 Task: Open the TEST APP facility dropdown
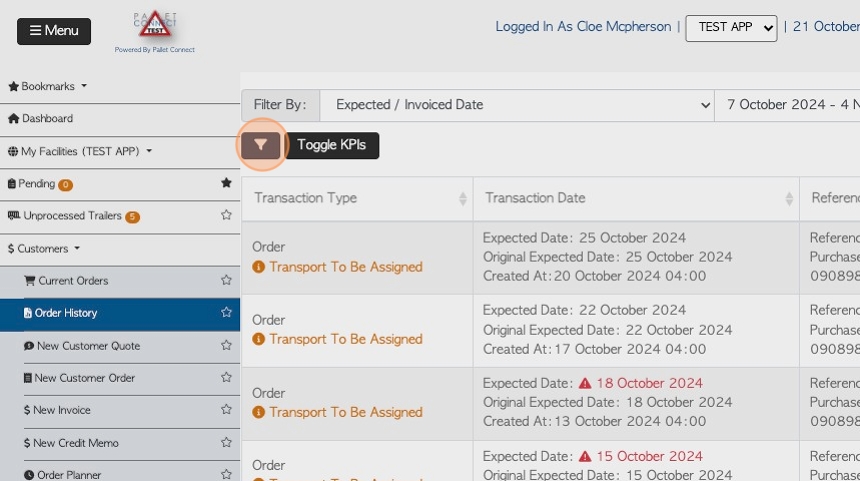[x=731, y=28]
